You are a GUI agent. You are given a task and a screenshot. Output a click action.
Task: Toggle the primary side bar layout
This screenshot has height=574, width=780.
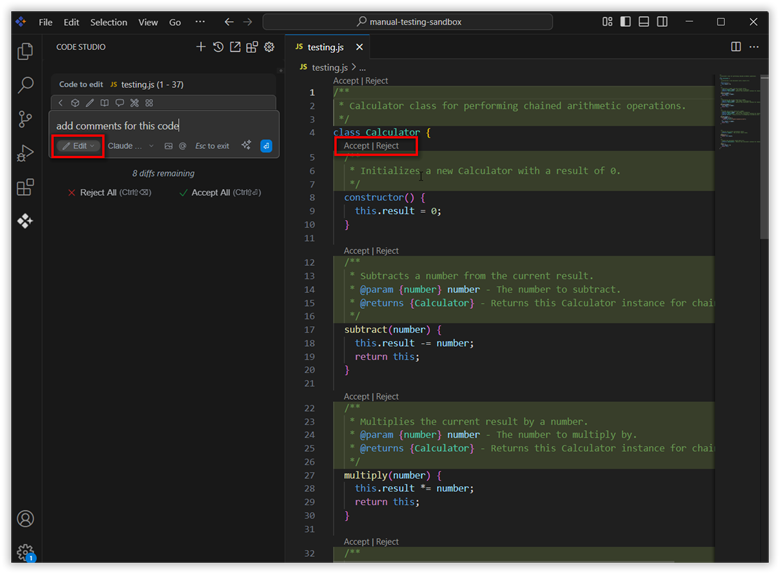625,22
